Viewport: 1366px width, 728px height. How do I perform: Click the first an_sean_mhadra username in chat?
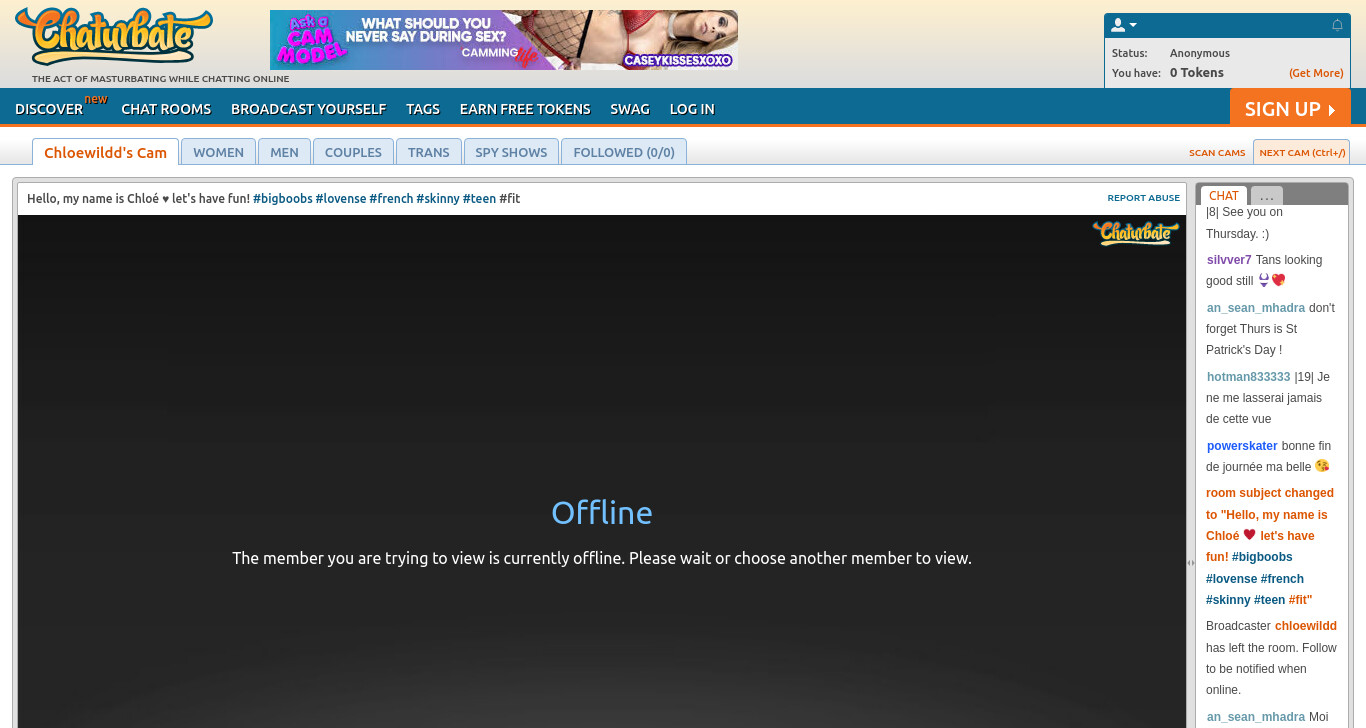[1255, 308]
